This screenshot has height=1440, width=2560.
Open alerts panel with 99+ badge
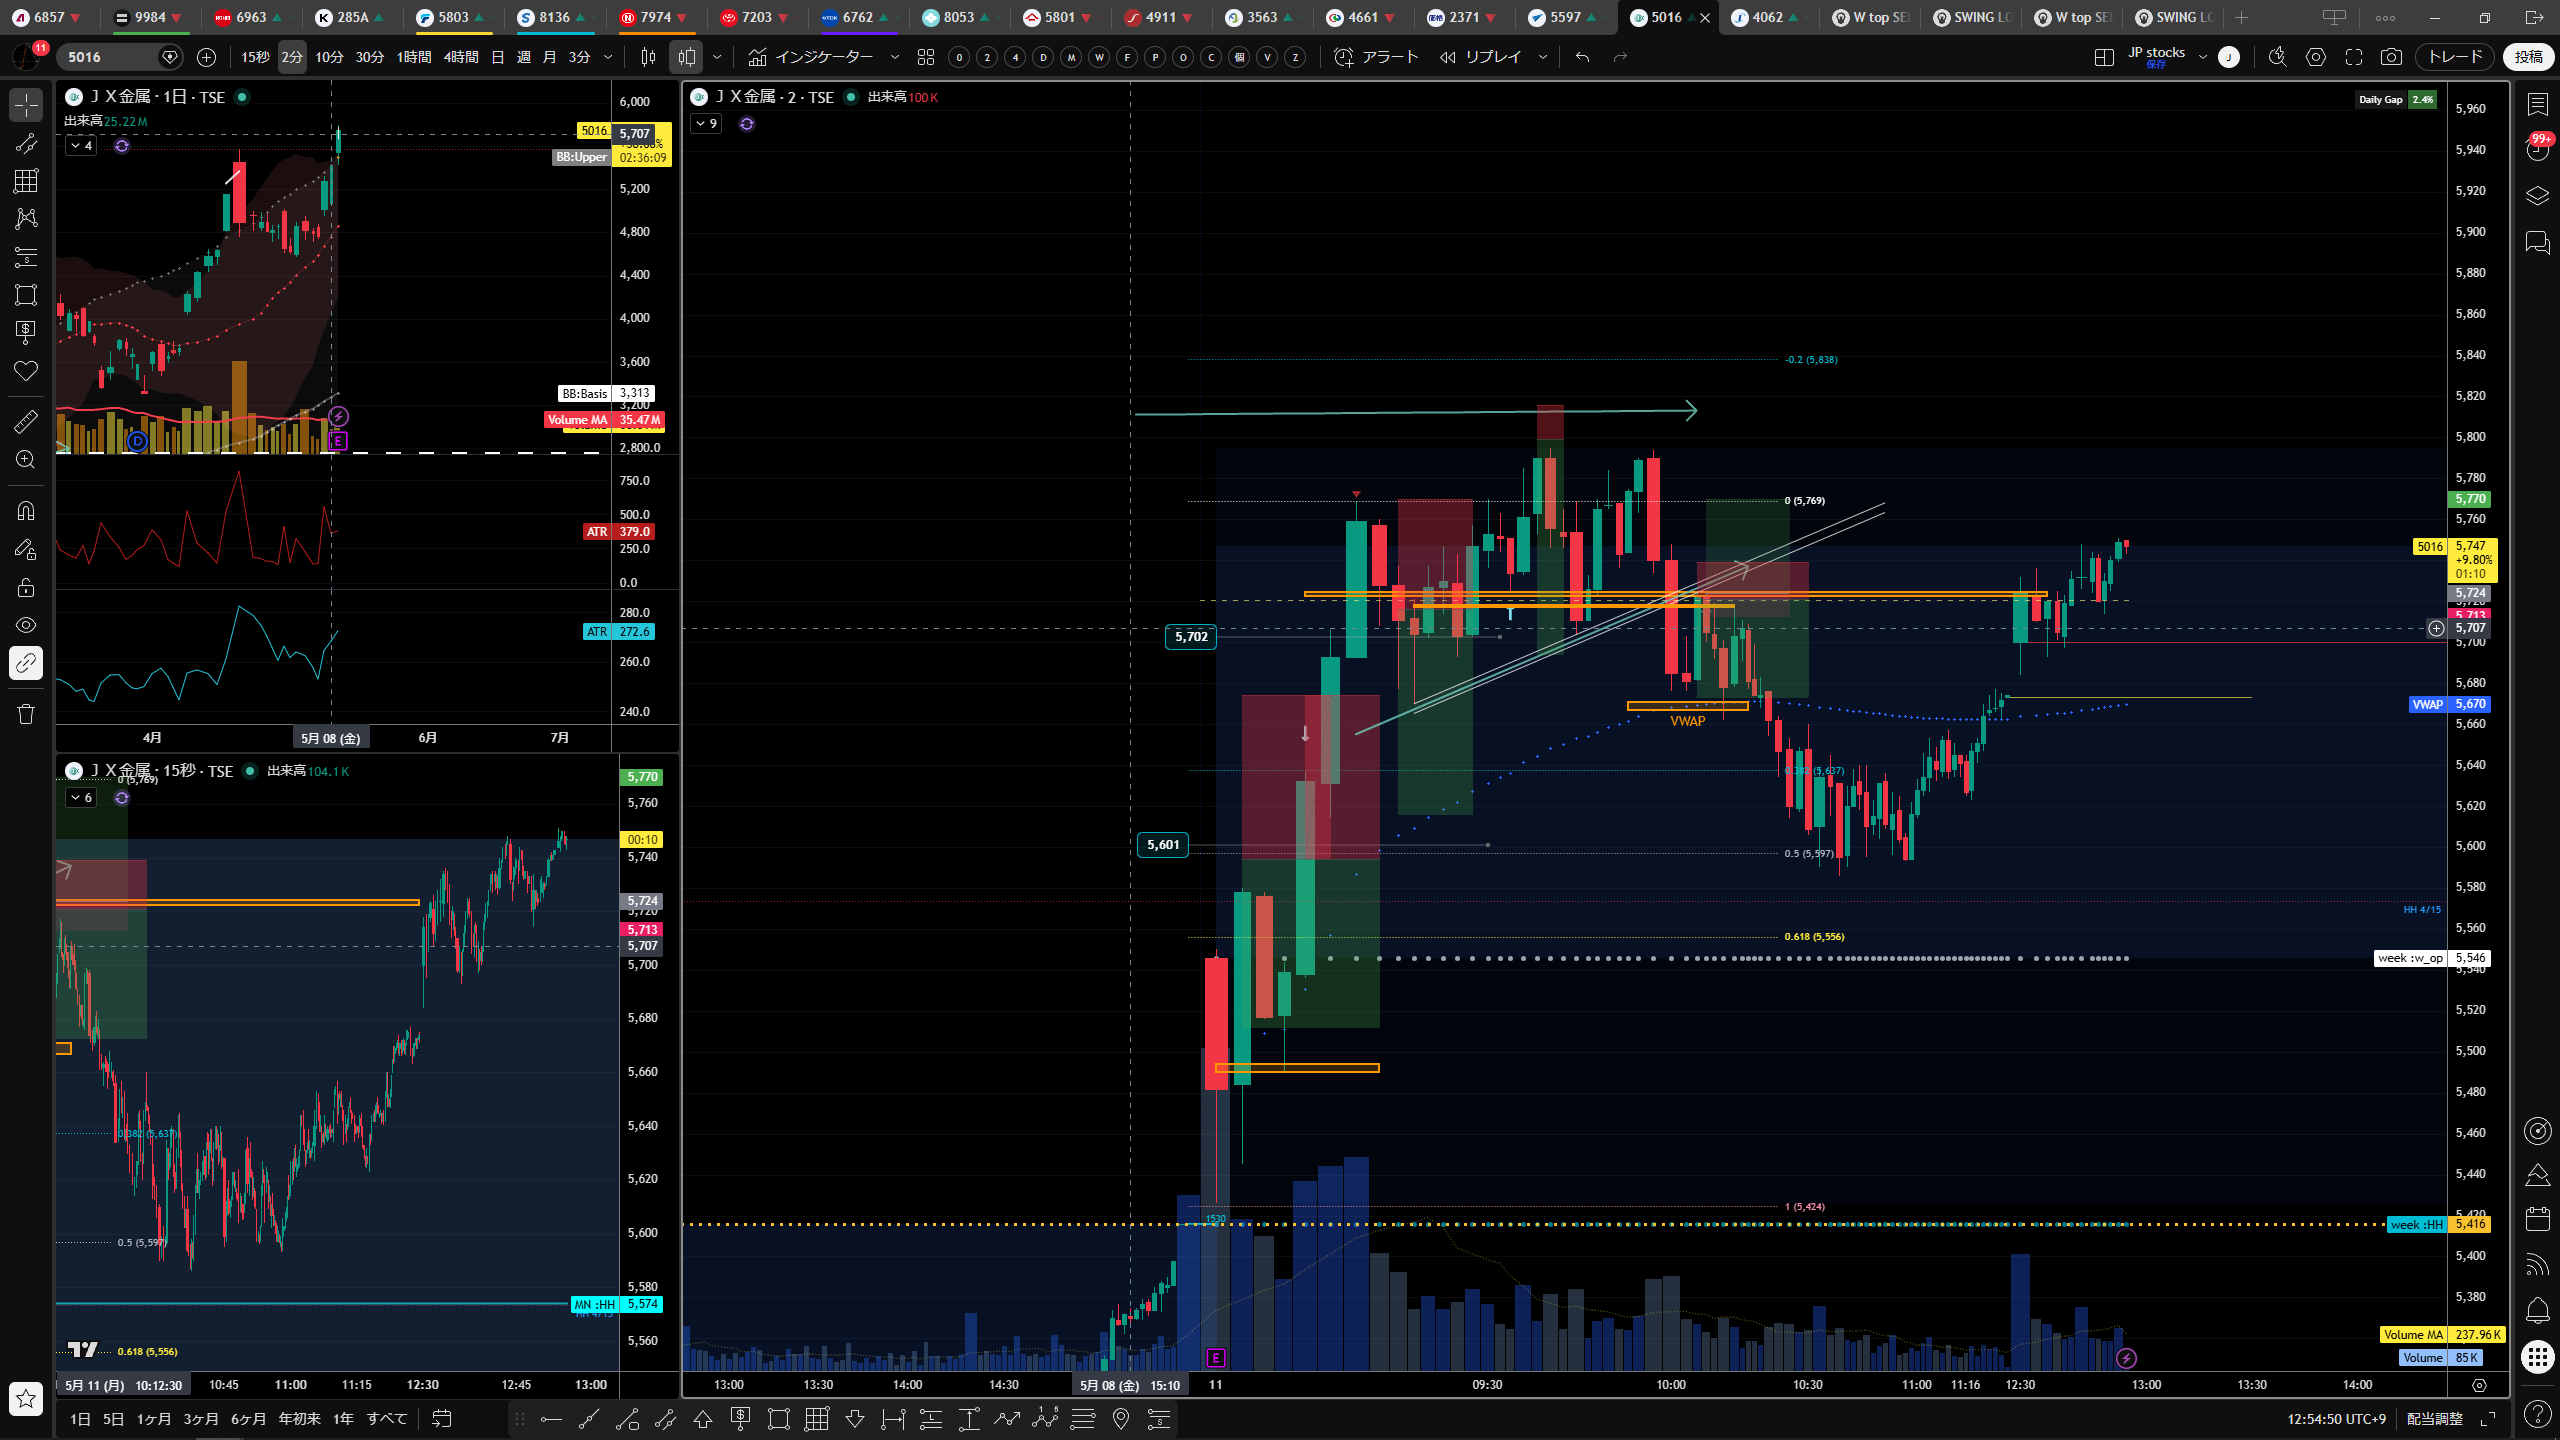[x=2538, y=150]
